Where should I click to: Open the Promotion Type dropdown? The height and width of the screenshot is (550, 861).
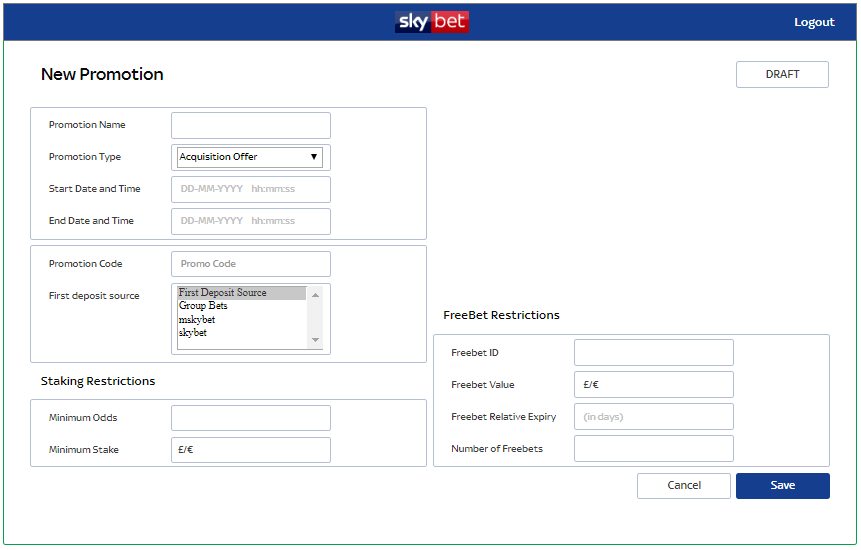tap(250, 157)
